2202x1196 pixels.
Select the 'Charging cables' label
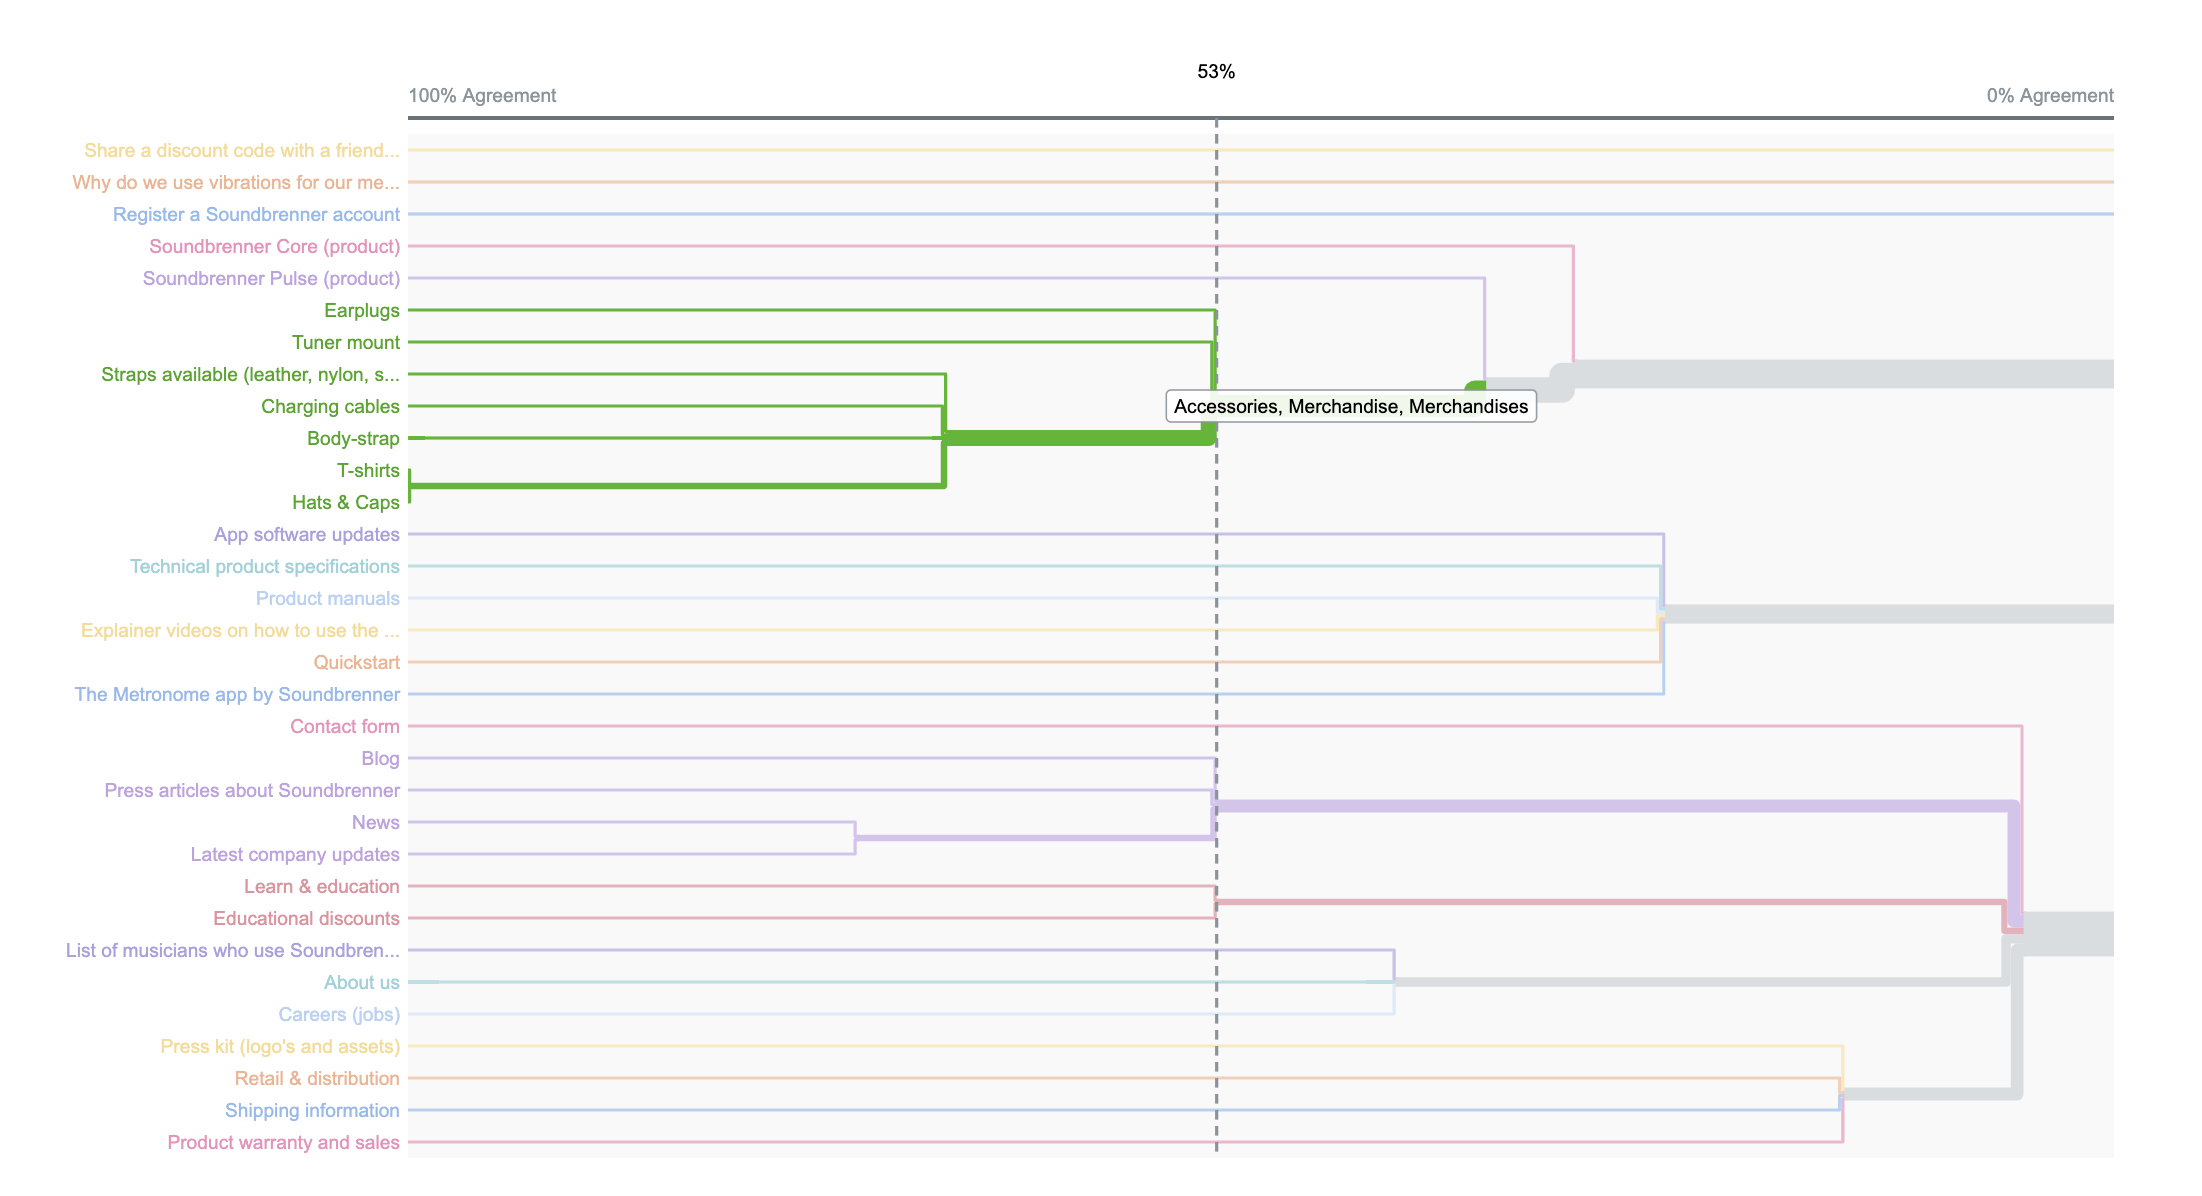point(330,406)
